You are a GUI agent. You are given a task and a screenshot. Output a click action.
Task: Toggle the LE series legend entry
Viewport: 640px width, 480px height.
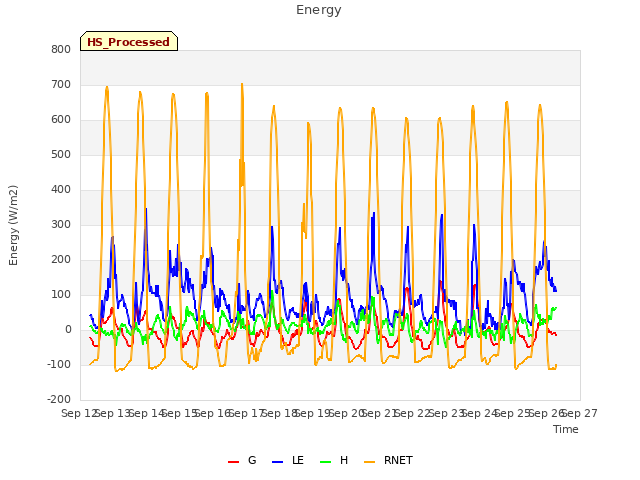click(288, 460)
